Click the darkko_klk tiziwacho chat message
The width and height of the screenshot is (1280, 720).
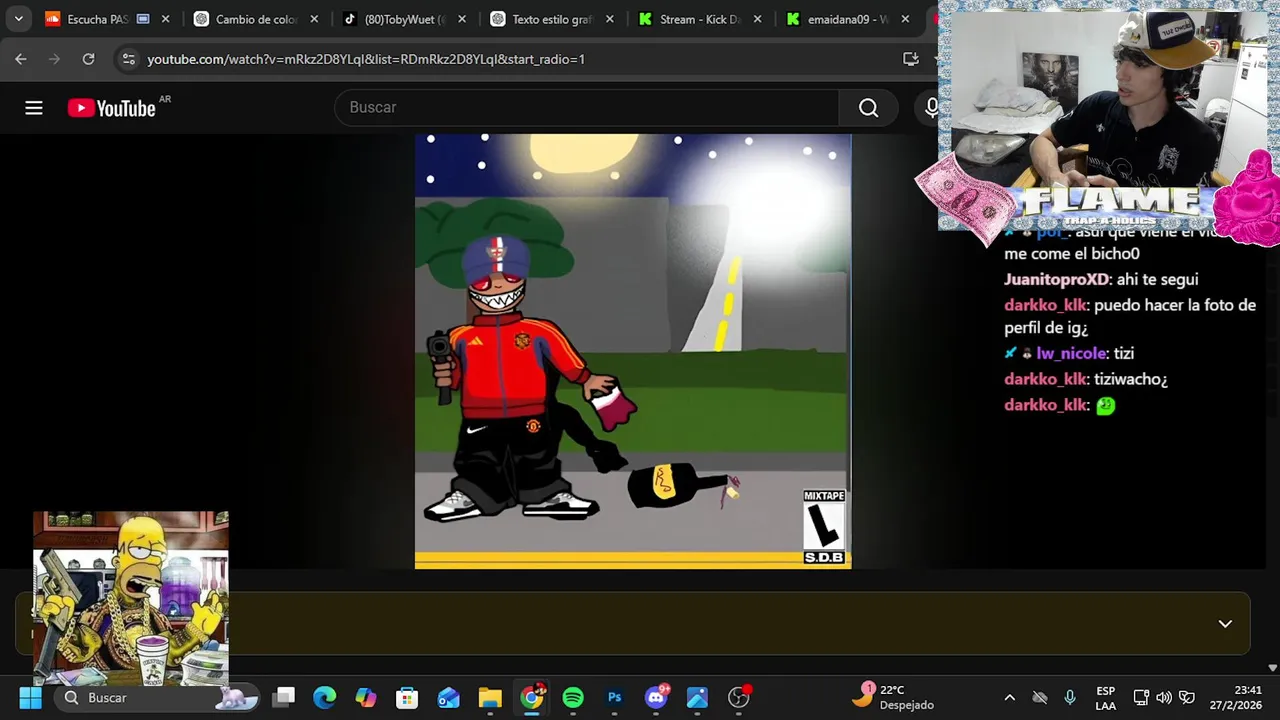[x=1086, y=379]
